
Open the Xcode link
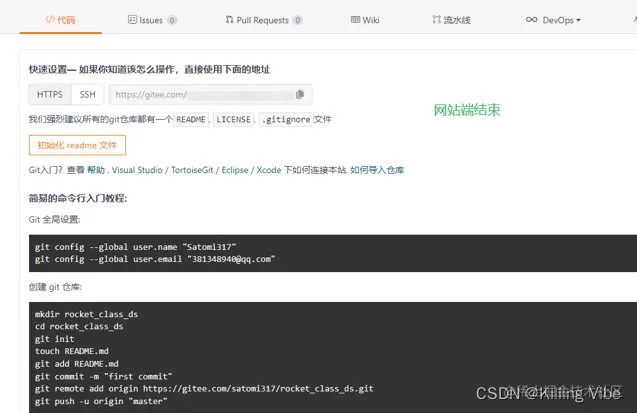269,170
